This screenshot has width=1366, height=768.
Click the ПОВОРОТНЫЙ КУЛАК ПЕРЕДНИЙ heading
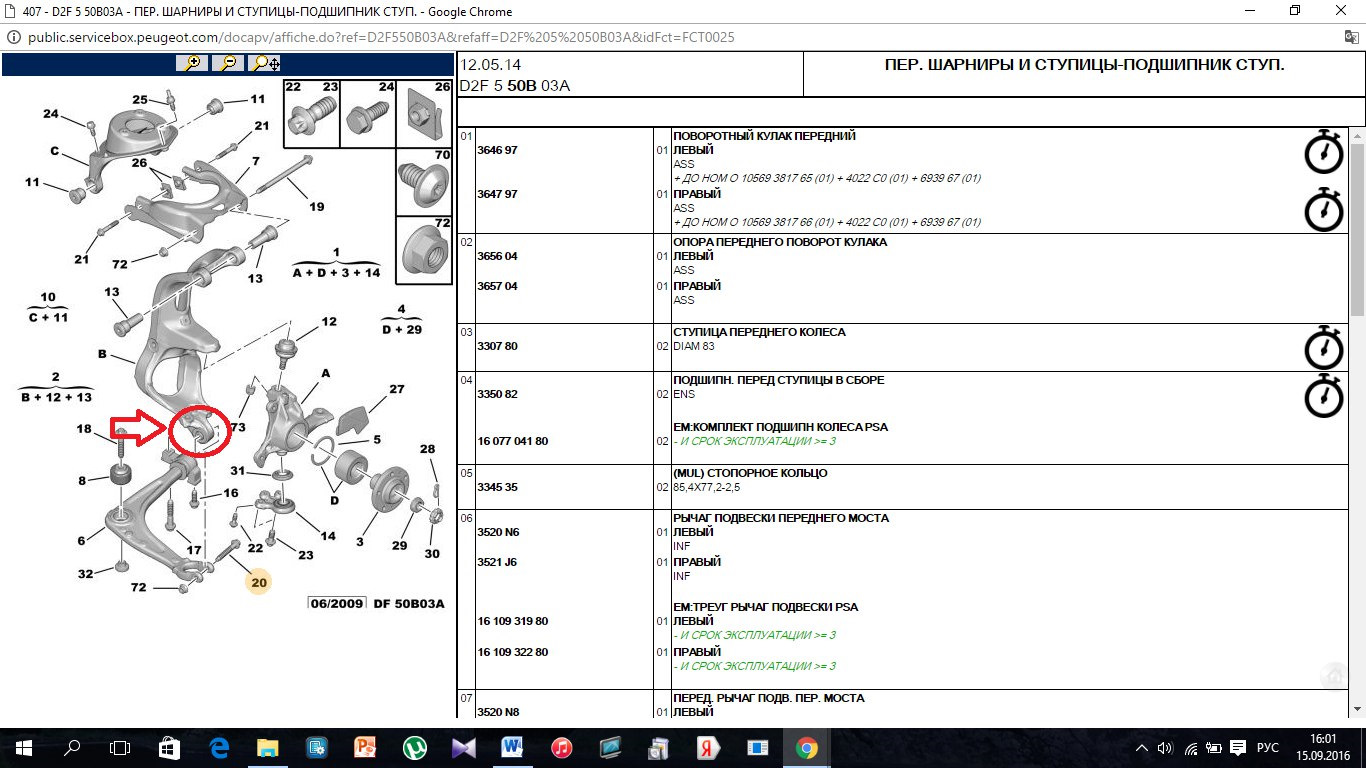pyautogui.click(x=765, y=136)
